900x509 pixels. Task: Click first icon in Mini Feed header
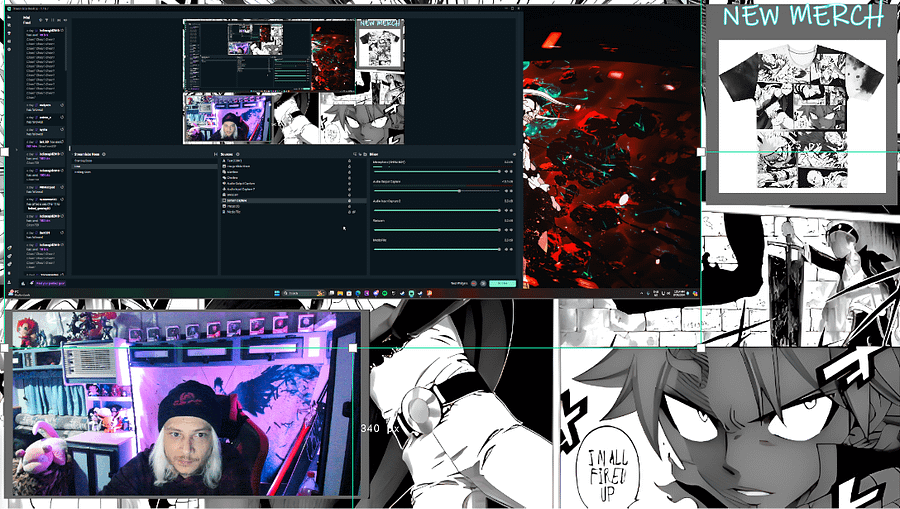click(x=41, y=20)
